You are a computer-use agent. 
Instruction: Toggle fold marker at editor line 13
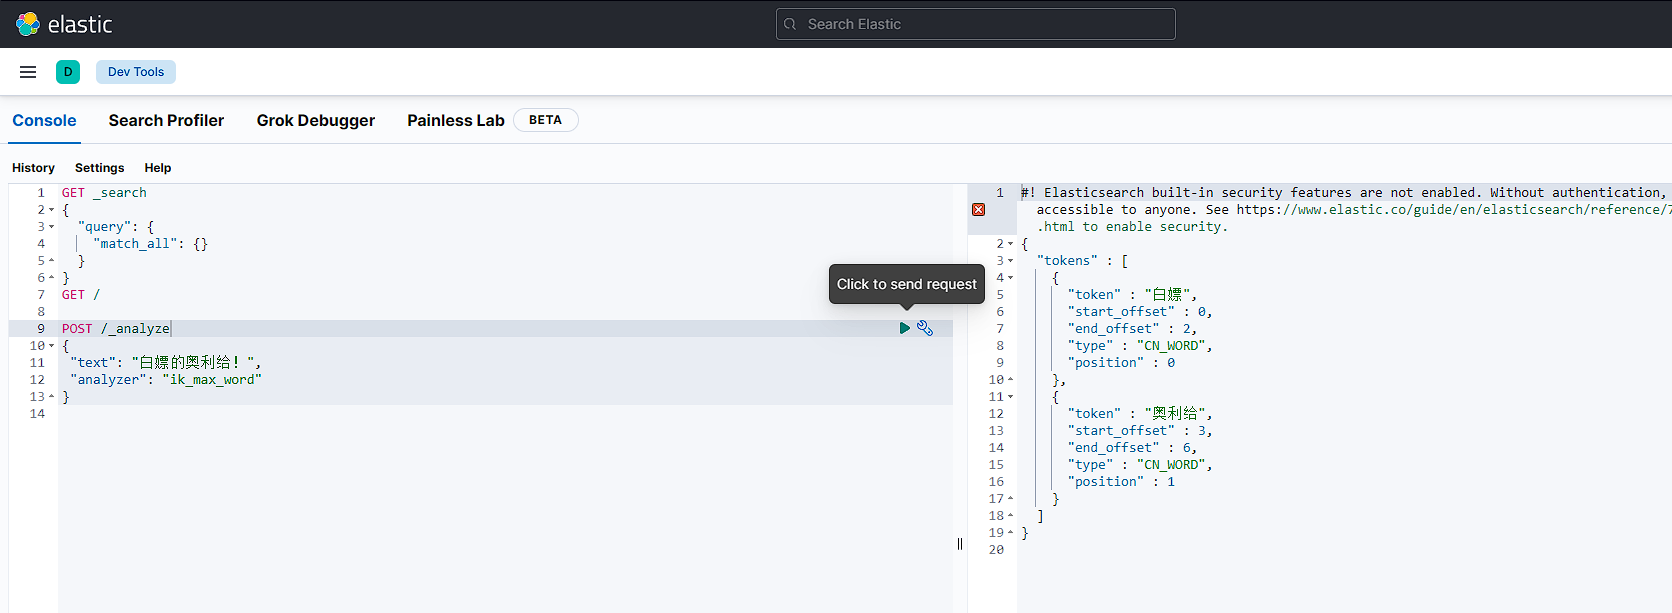click(x=52, y=397)
